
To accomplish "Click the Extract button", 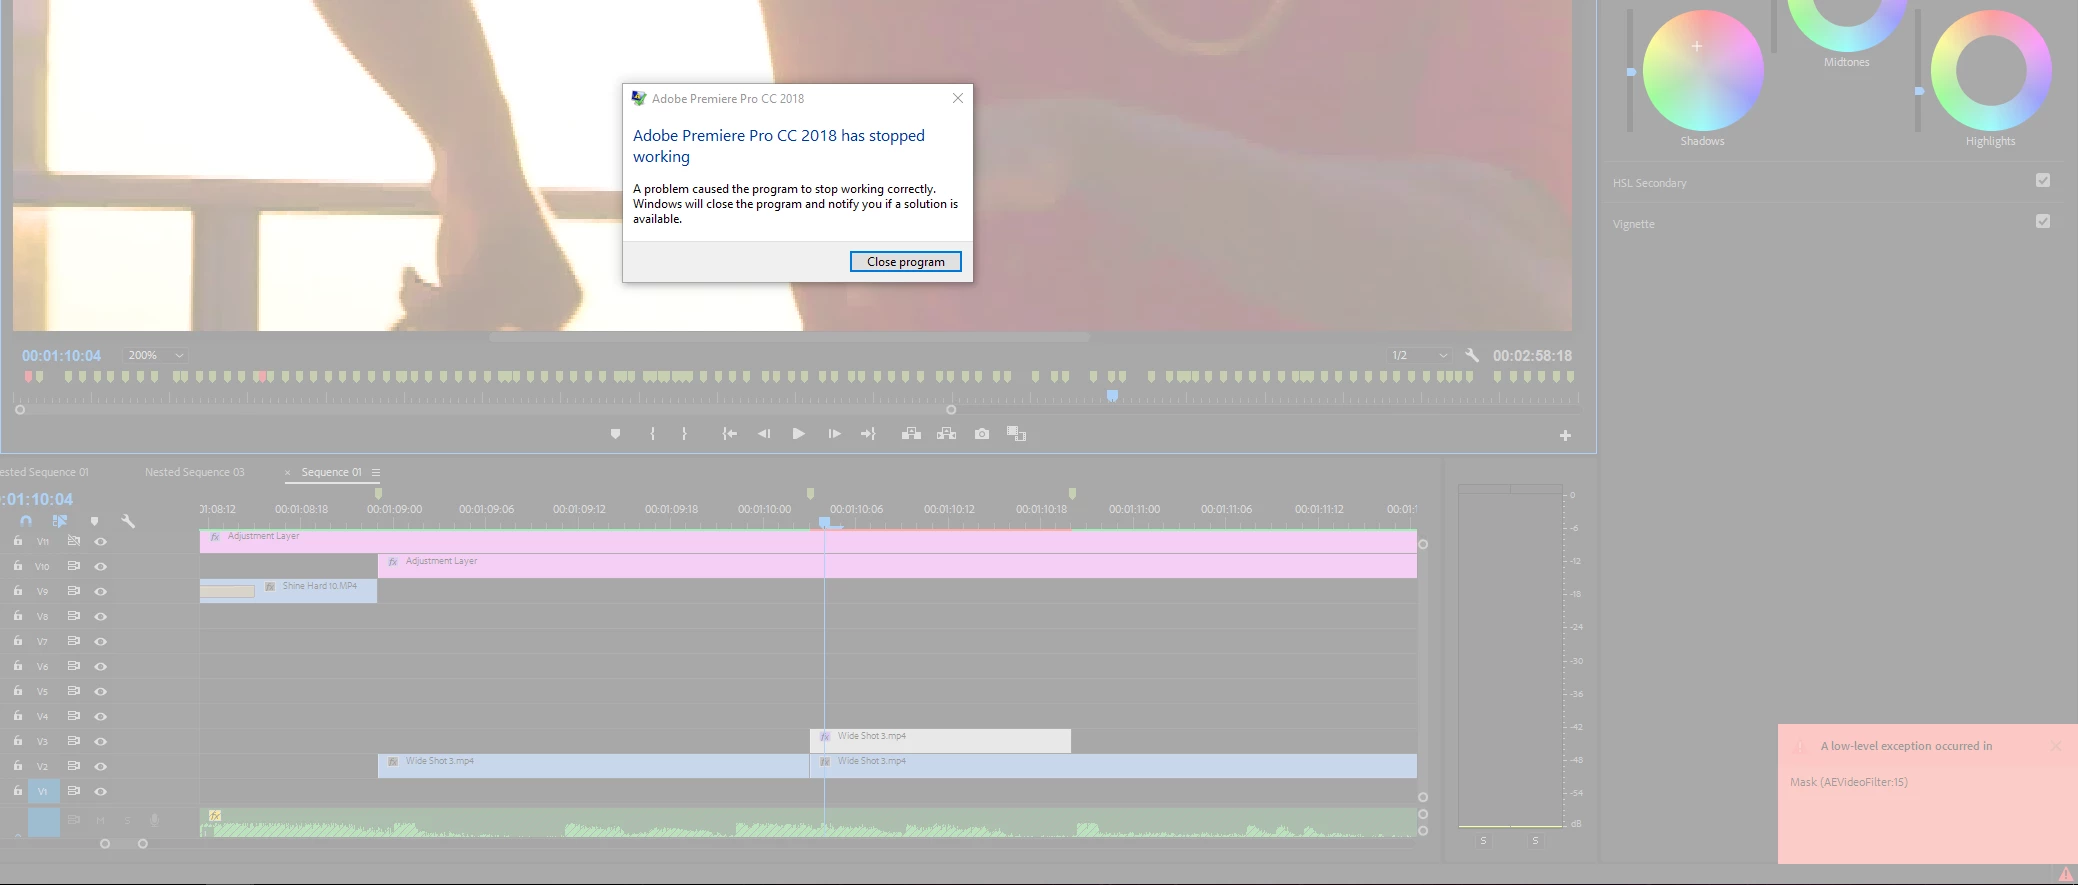I will pos(946,434).
